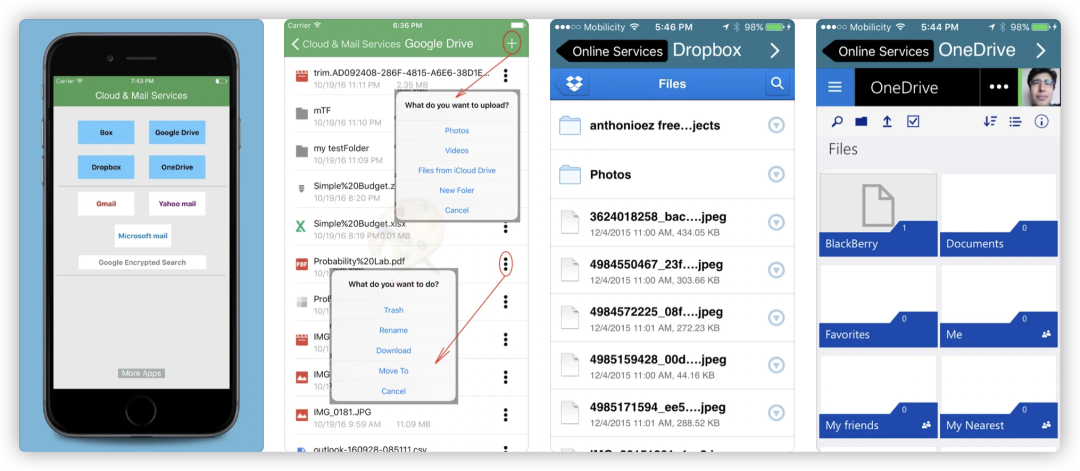Tap the Google Encrypted Search field
Image resolution: width=1080 pixels, height=471 pixels.
pos(142,262)
